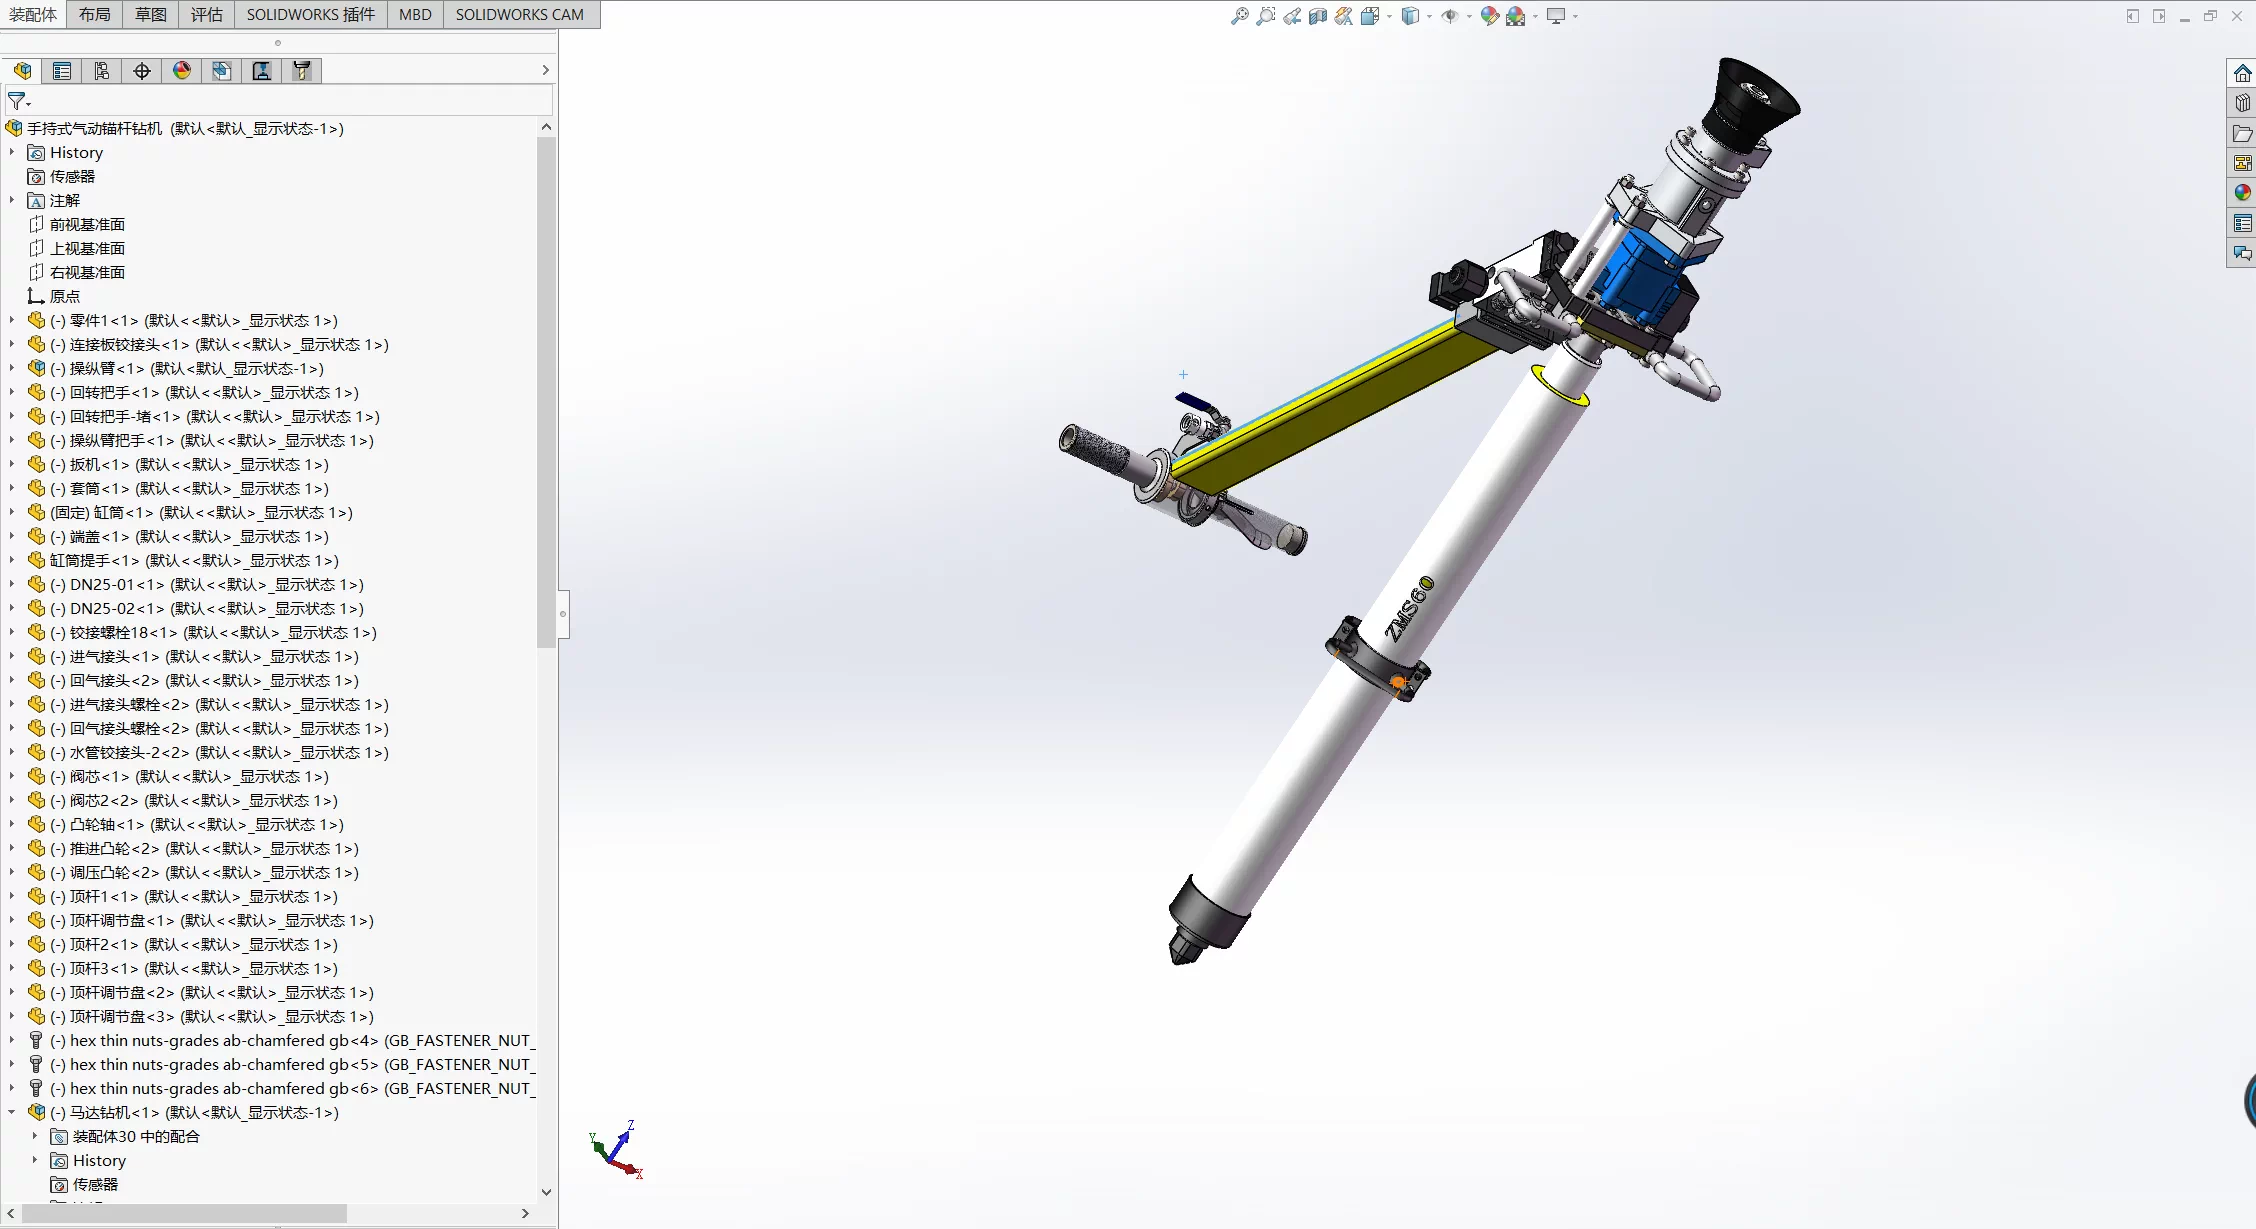Image resolution: width=2256 pixels, height=1229 pixels.
Task: Open the Design Library task pane icon
Action: click(2242, 103)
